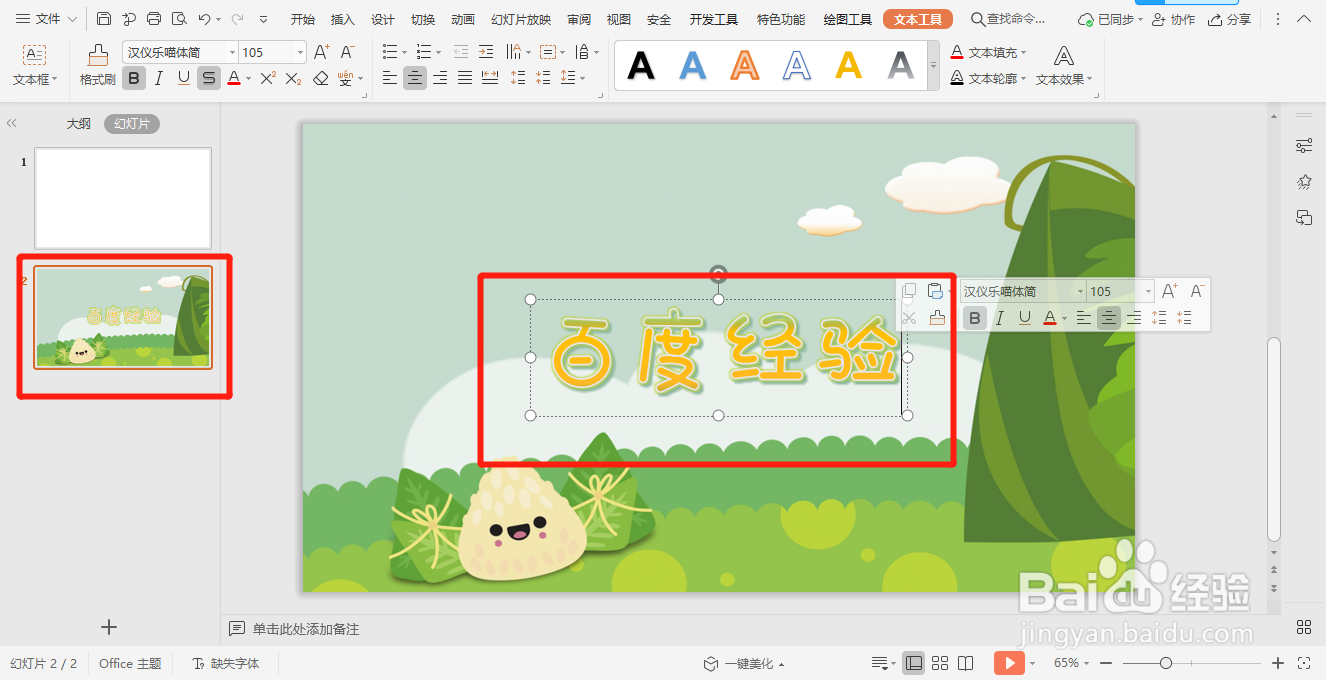The width and height of the screenshot is (1326, 680).
Task: Open the distributed alignment option
Action: 490,78
